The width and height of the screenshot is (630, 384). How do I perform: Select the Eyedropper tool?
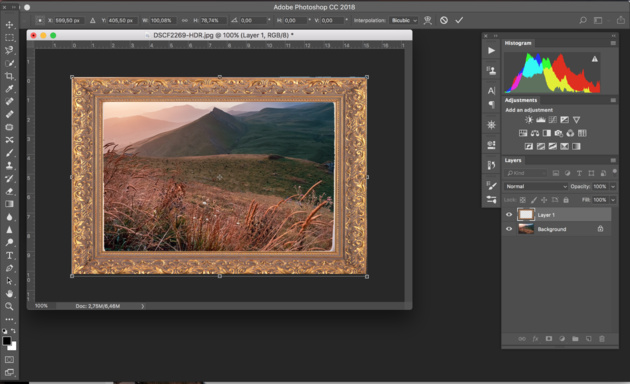pyautogui.click(x=9, y=89)
